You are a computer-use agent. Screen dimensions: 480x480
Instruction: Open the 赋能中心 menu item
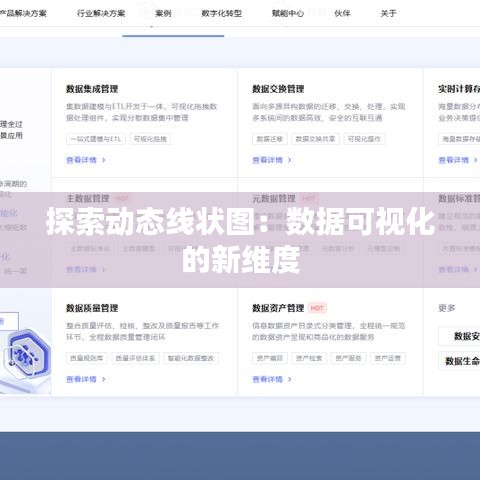(288, 13)
